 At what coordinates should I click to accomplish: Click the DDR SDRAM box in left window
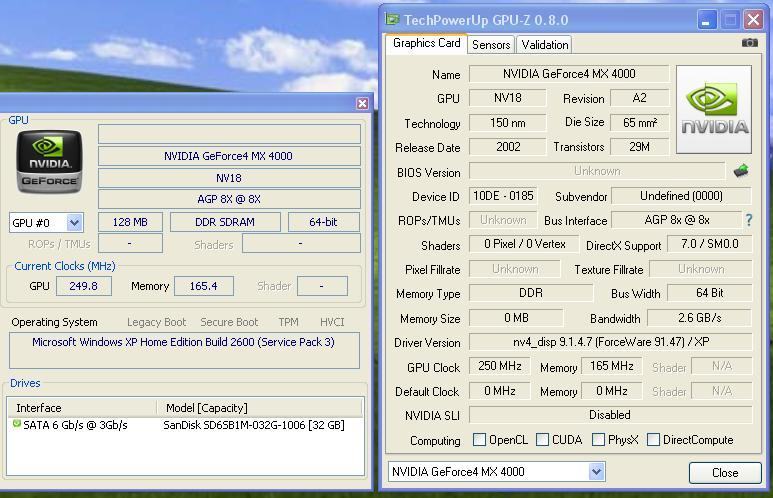(x=225, y=222)
